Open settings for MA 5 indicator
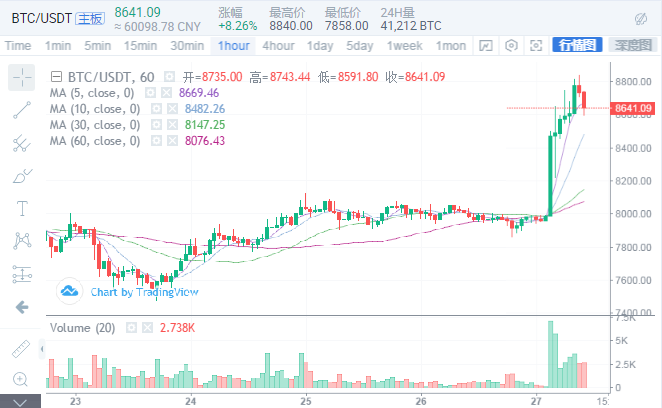Image resolution: width=662 pixels, height=408 pixels. click(x=150, y=93)
